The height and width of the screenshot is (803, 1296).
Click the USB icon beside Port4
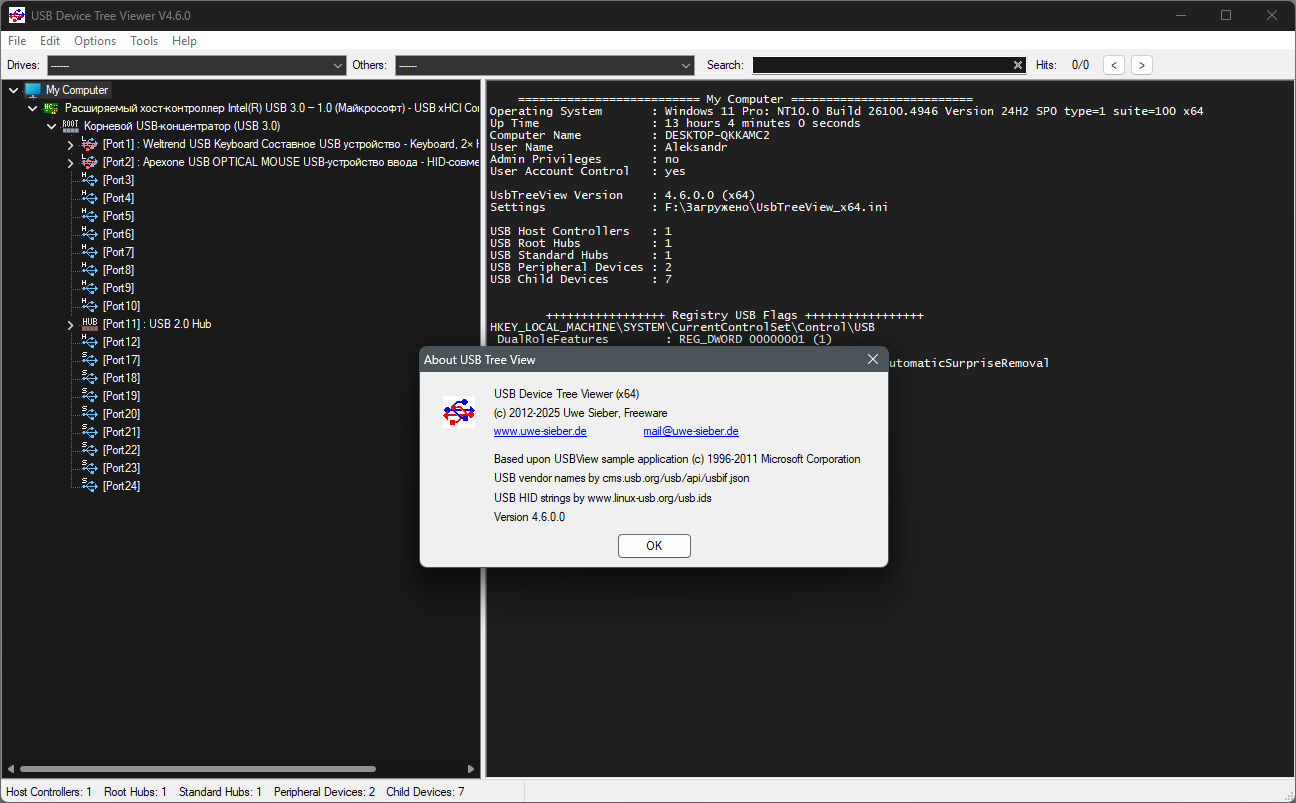point(89,198)
